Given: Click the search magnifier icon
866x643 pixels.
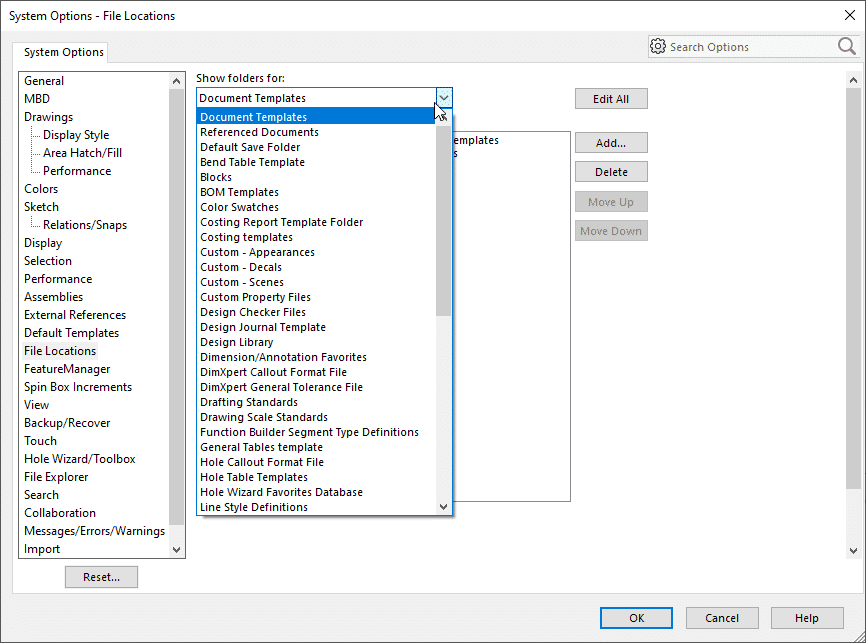Looking at the screenshot, I should [x=846, y=46].
